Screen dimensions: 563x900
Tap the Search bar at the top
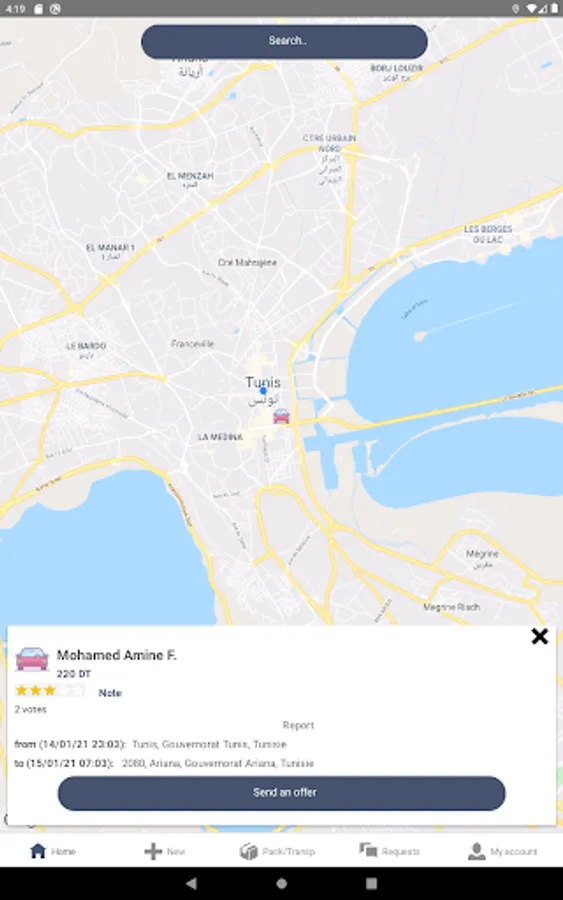[x=284, y=41]
